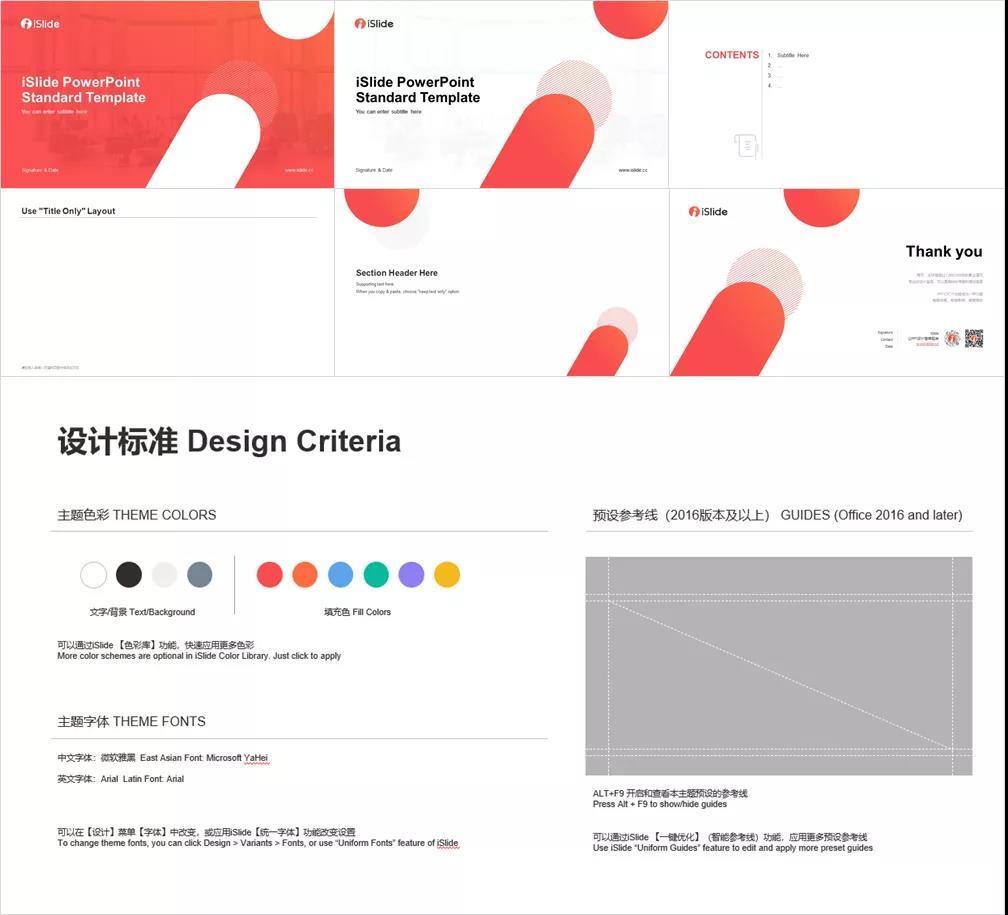Click red link text on Thank you slide
The image size is (1008, 915).
[927, 345]
